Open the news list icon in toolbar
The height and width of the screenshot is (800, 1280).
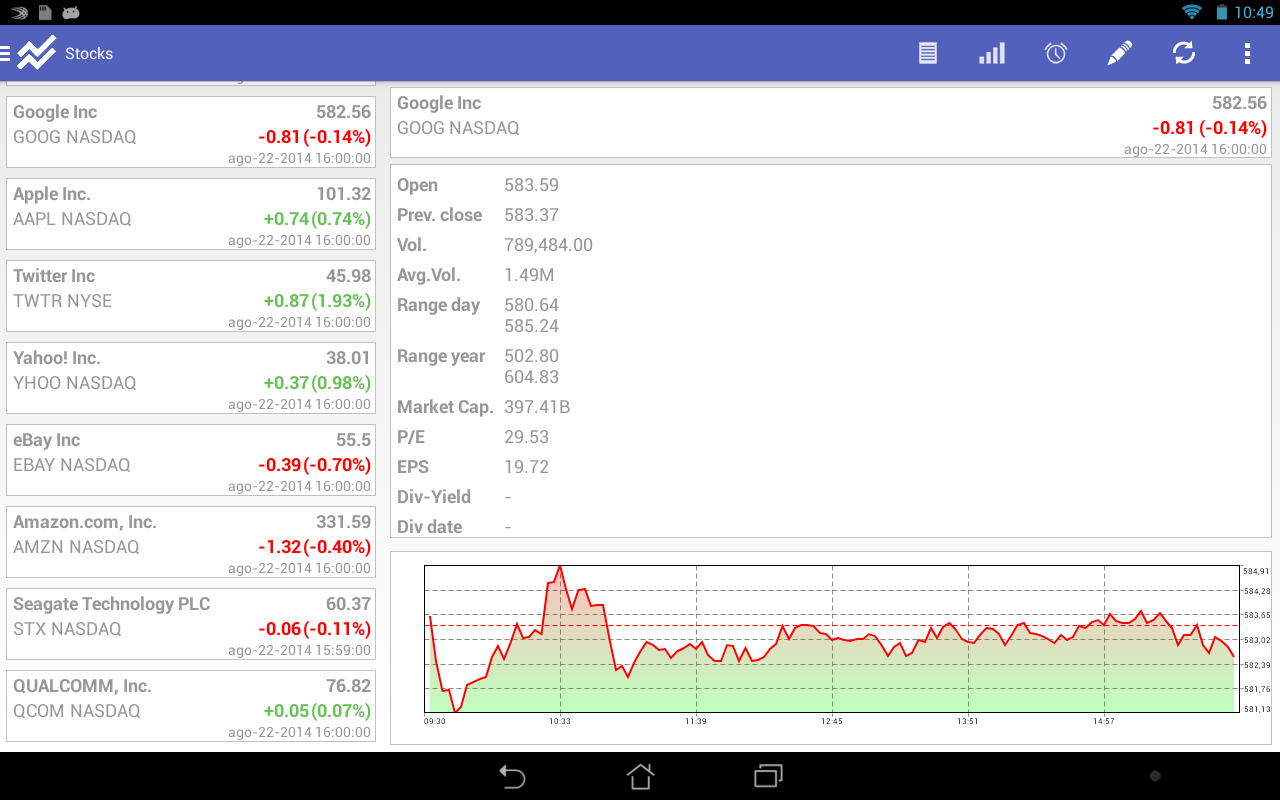[x=928, y=53]
